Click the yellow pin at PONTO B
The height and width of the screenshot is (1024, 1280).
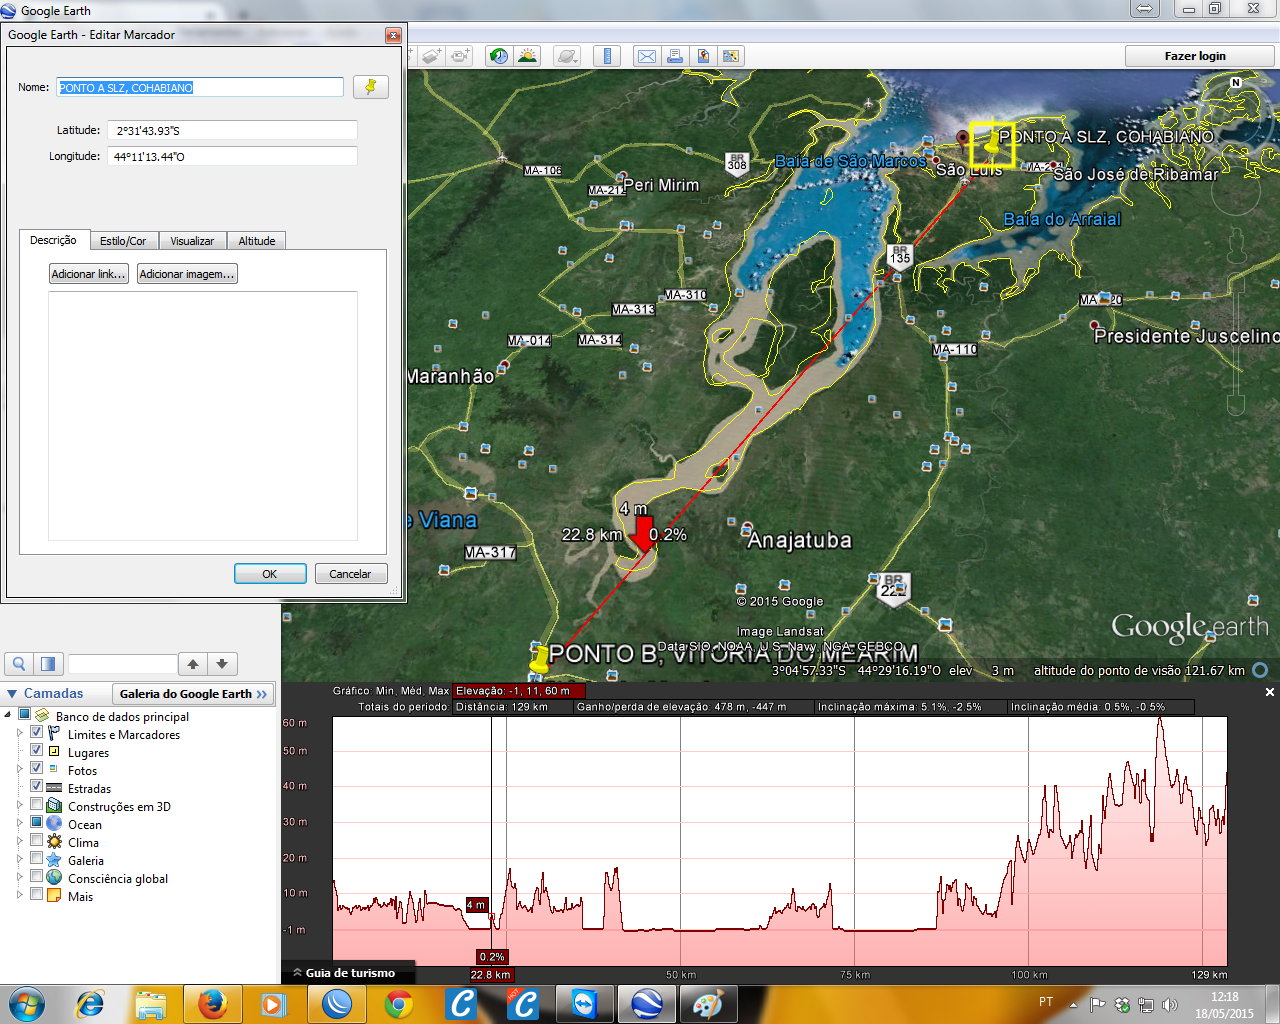[x=540, y=659]
